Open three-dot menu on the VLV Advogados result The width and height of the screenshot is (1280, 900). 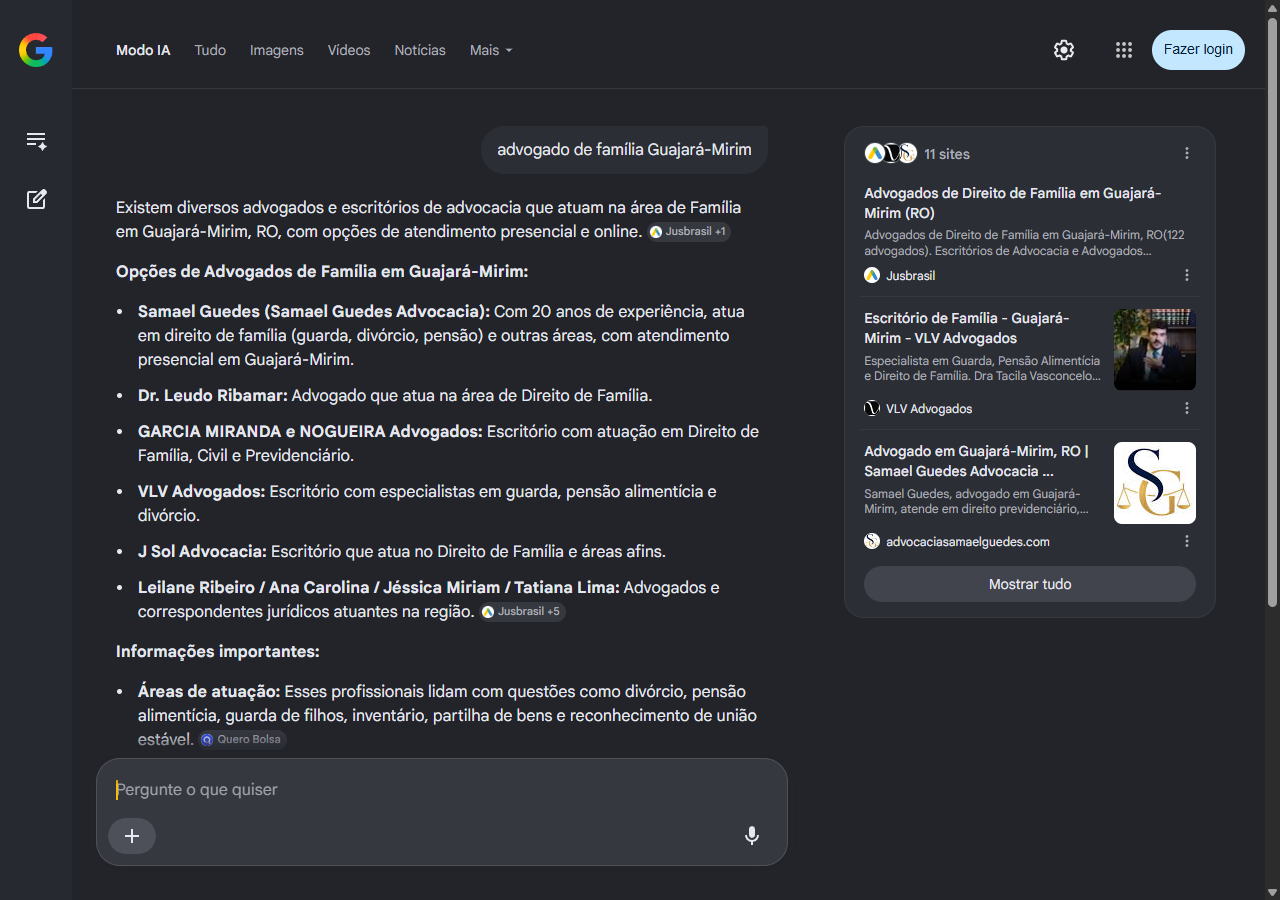coord(1187,408)
